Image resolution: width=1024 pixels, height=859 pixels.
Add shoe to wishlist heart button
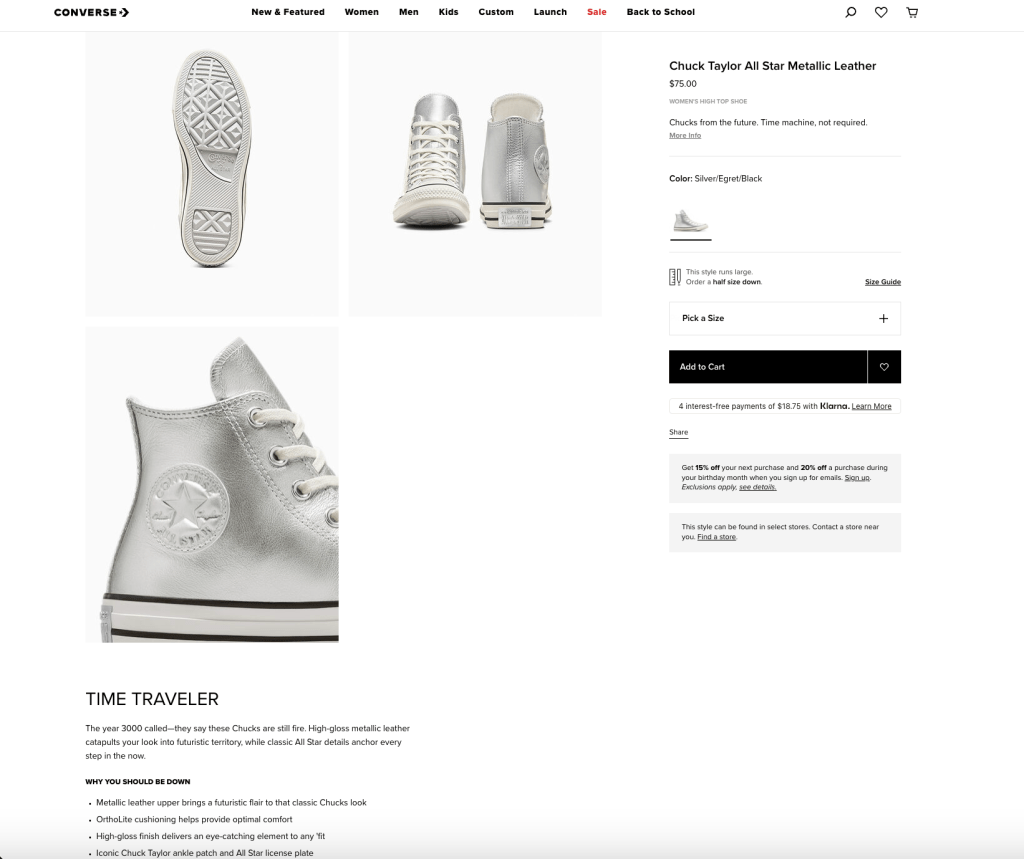click(x=884, y=367)
